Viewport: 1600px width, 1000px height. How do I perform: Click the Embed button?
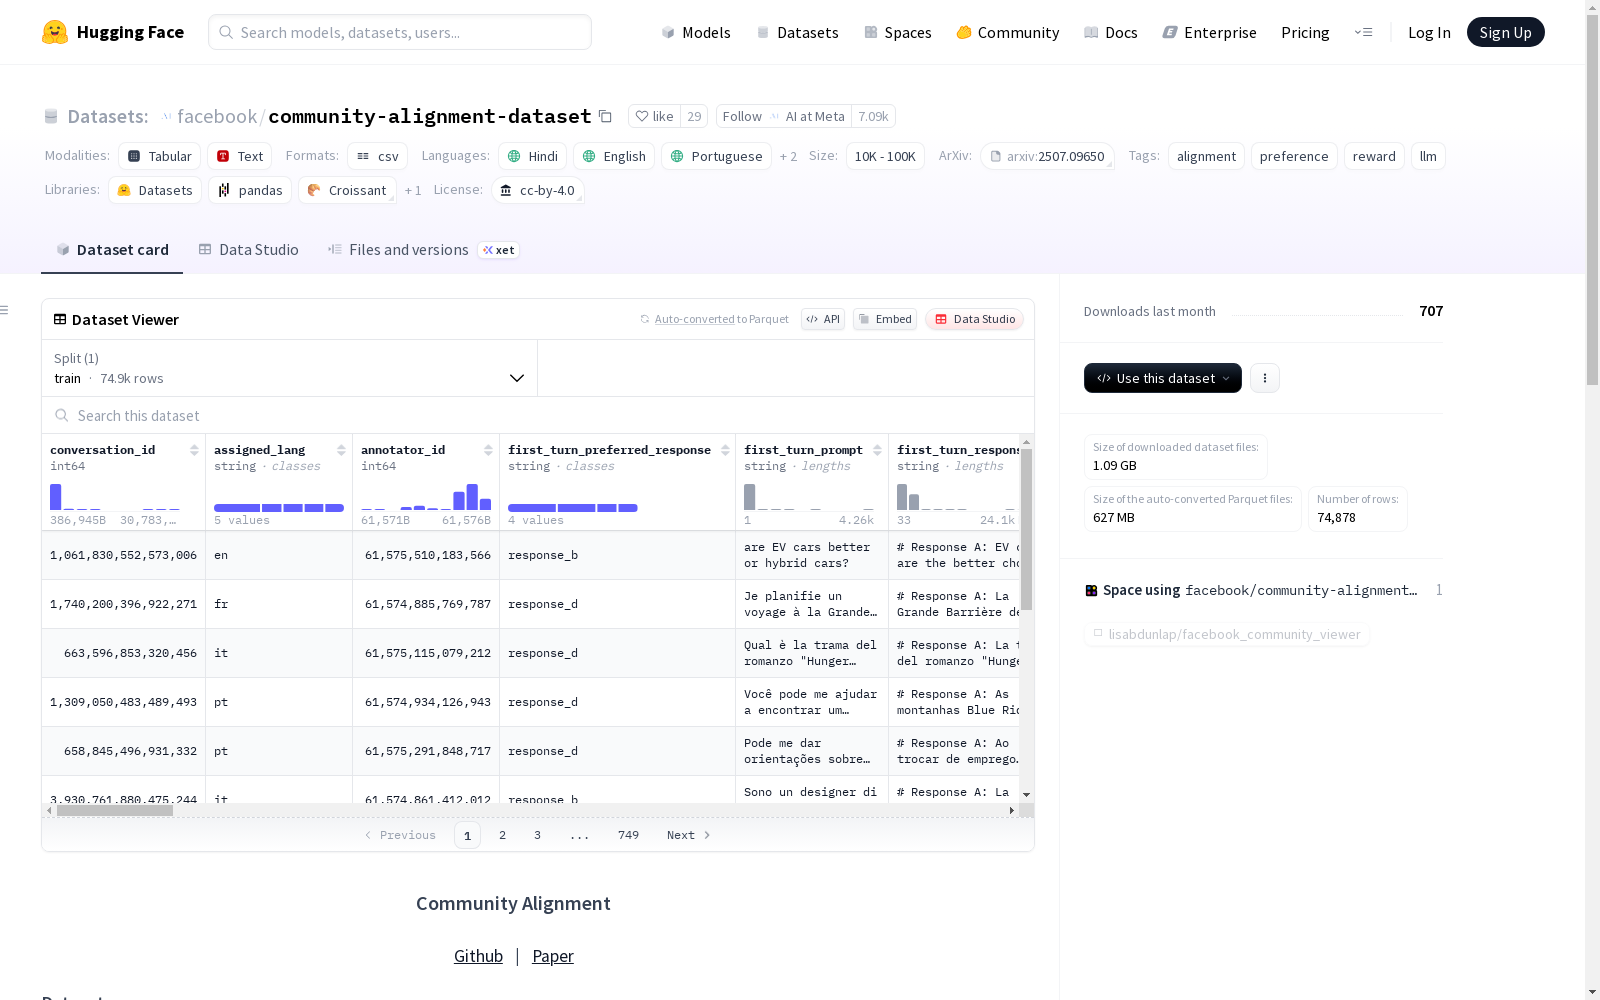885,319
